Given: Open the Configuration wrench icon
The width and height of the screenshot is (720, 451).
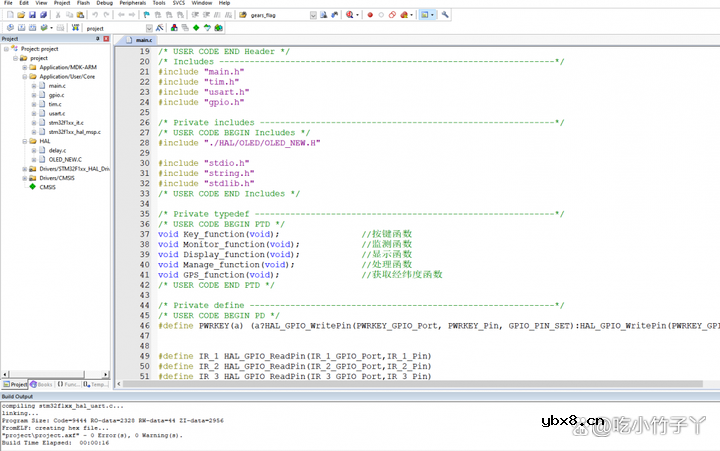Looking at the screenshot, I should 445,16.
